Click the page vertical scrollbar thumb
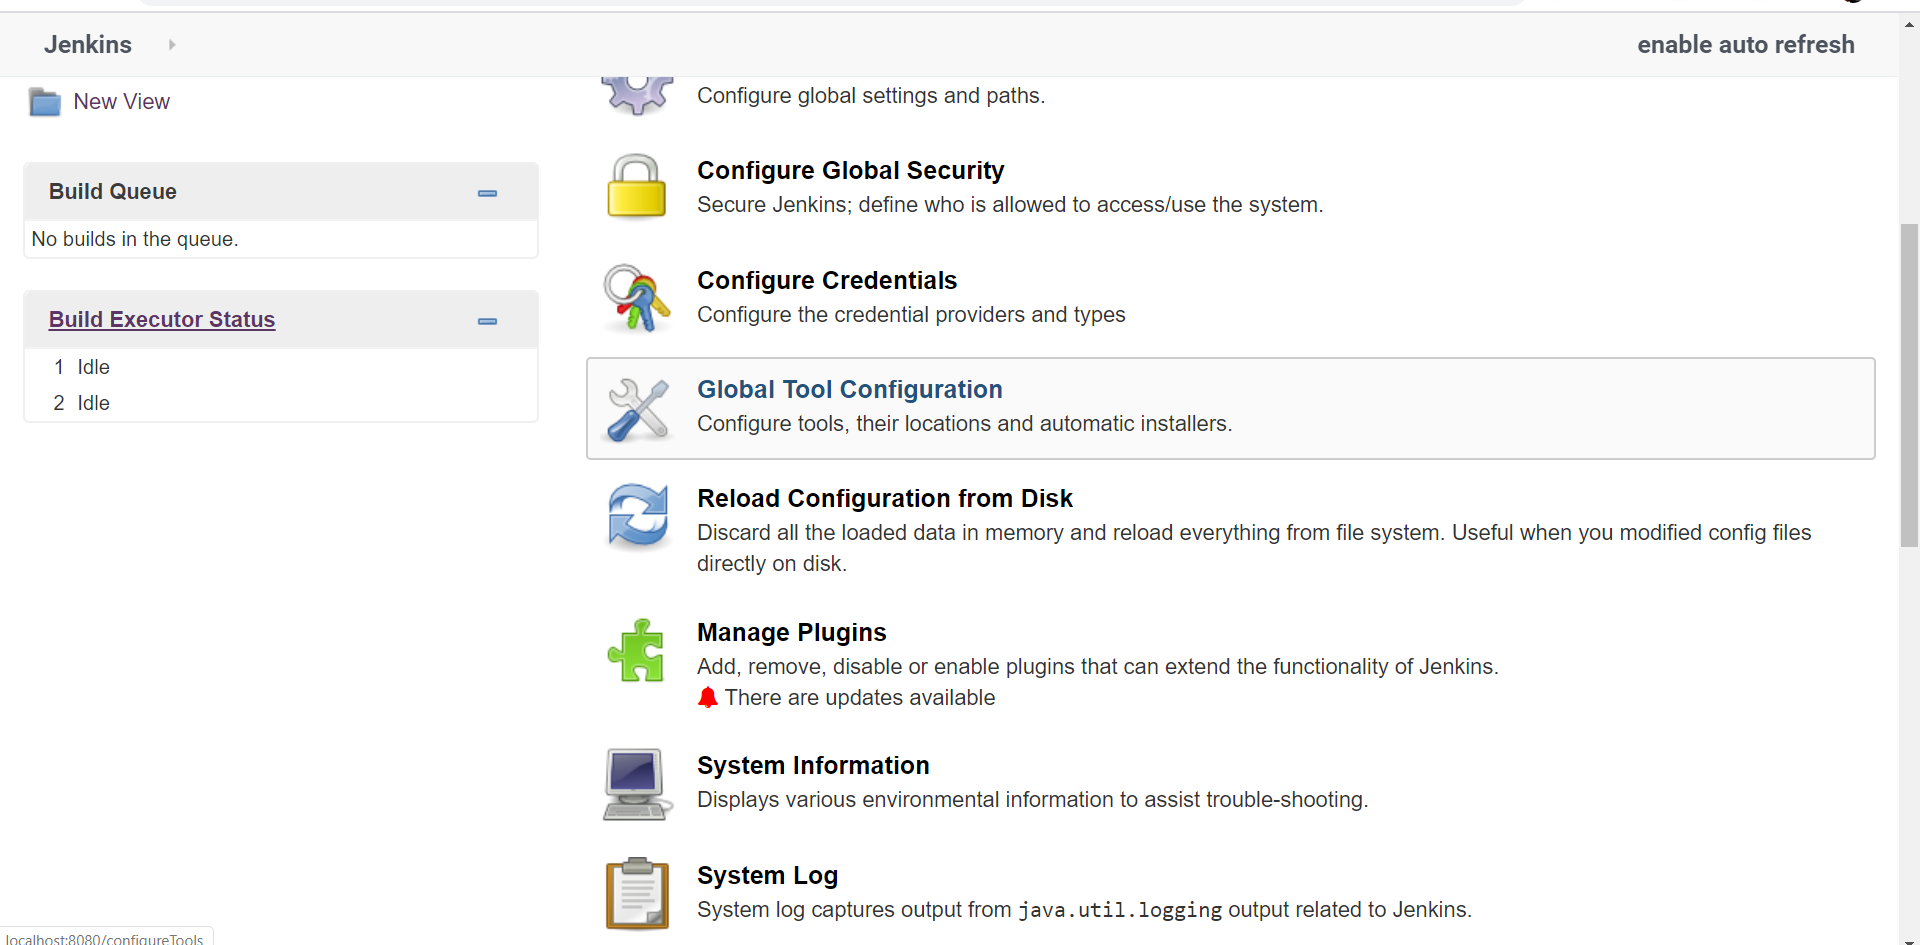Screen dimensions: 1920x945 pyautogui.click(x=1909, y=386)
